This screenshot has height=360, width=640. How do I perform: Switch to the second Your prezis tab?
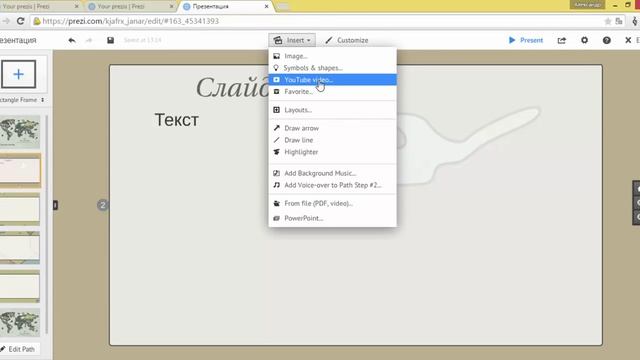[131, 7]
